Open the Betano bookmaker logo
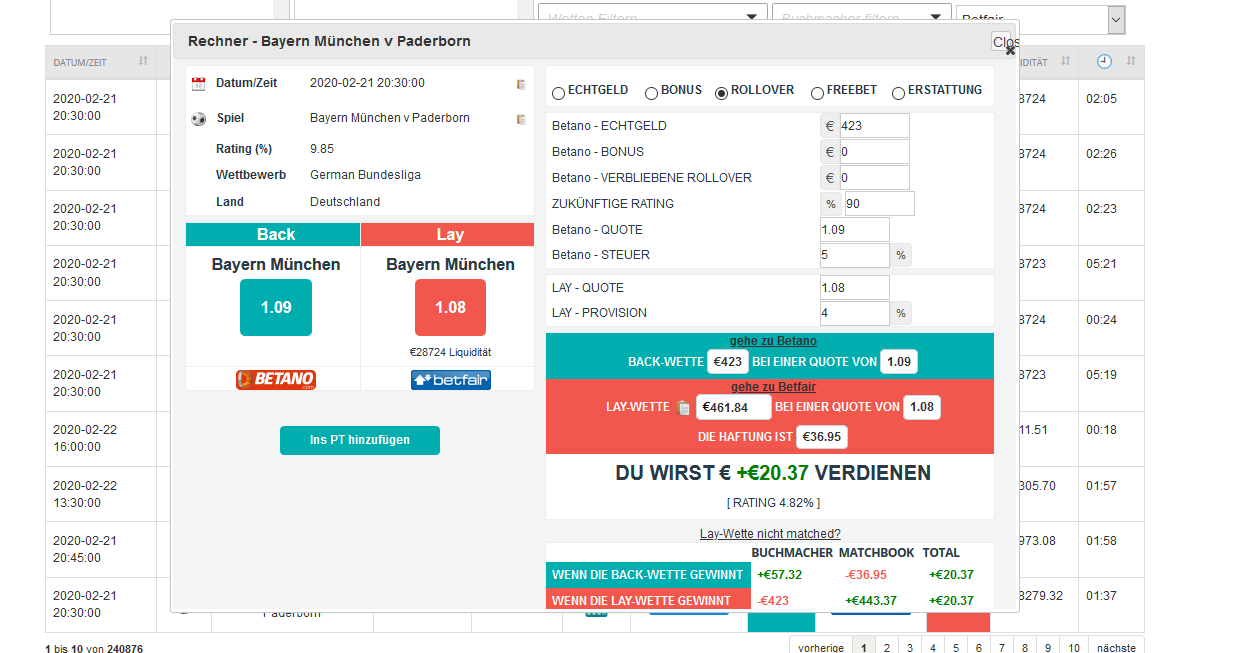 tap(276, 380)
